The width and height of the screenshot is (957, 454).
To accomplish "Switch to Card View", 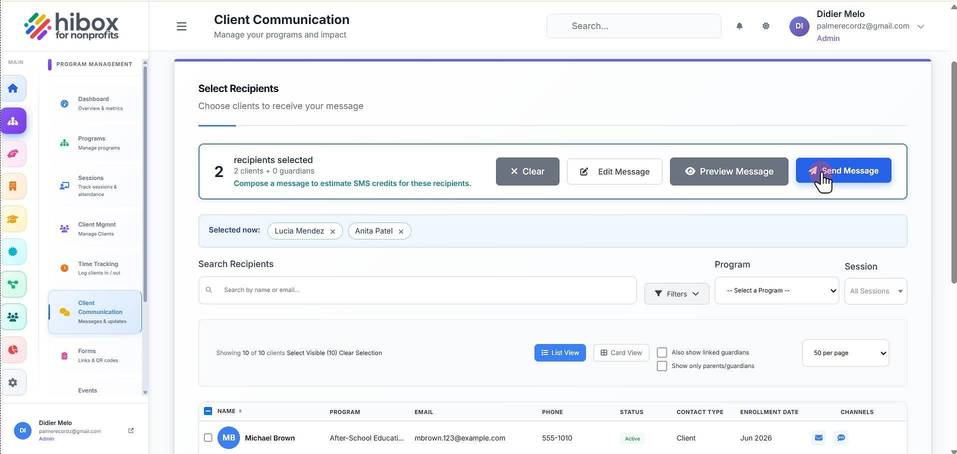I will pos(621,353).
